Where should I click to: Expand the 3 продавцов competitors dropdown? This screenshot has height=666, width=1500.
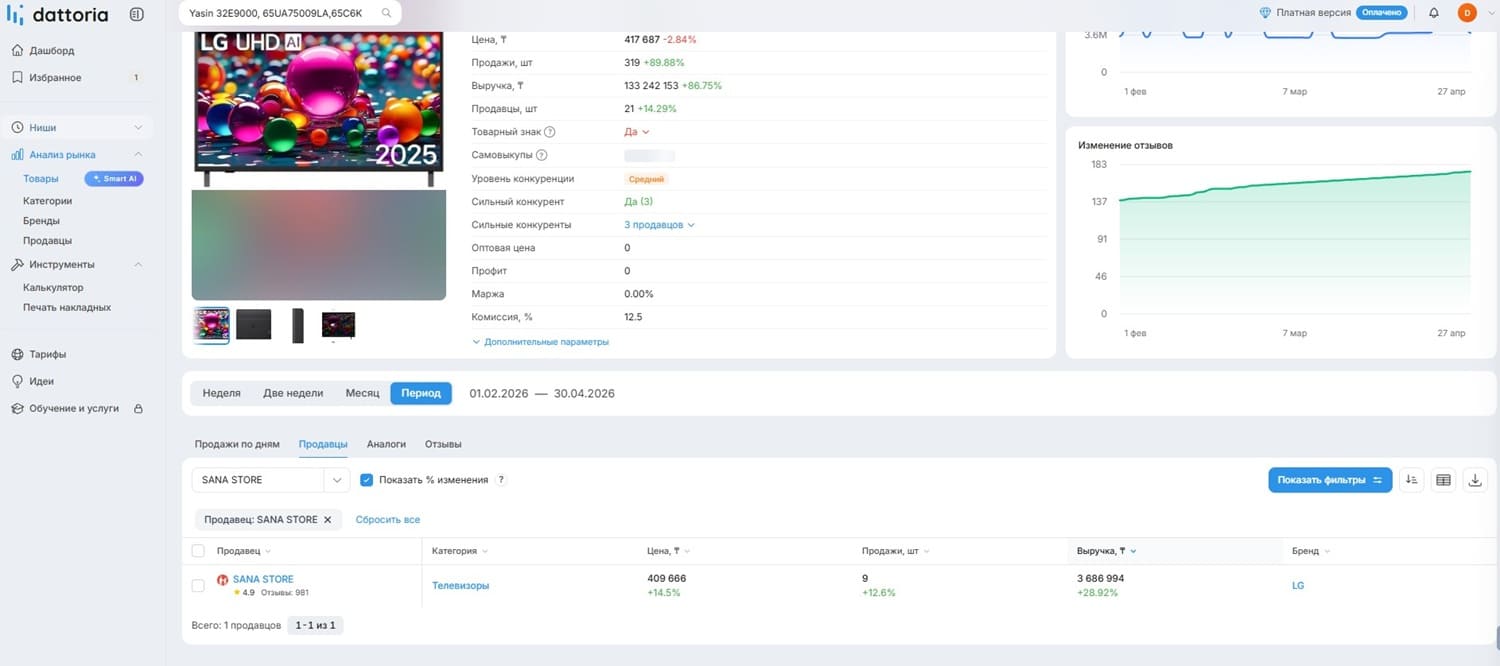pyautogui.click(x=659, y=225)
